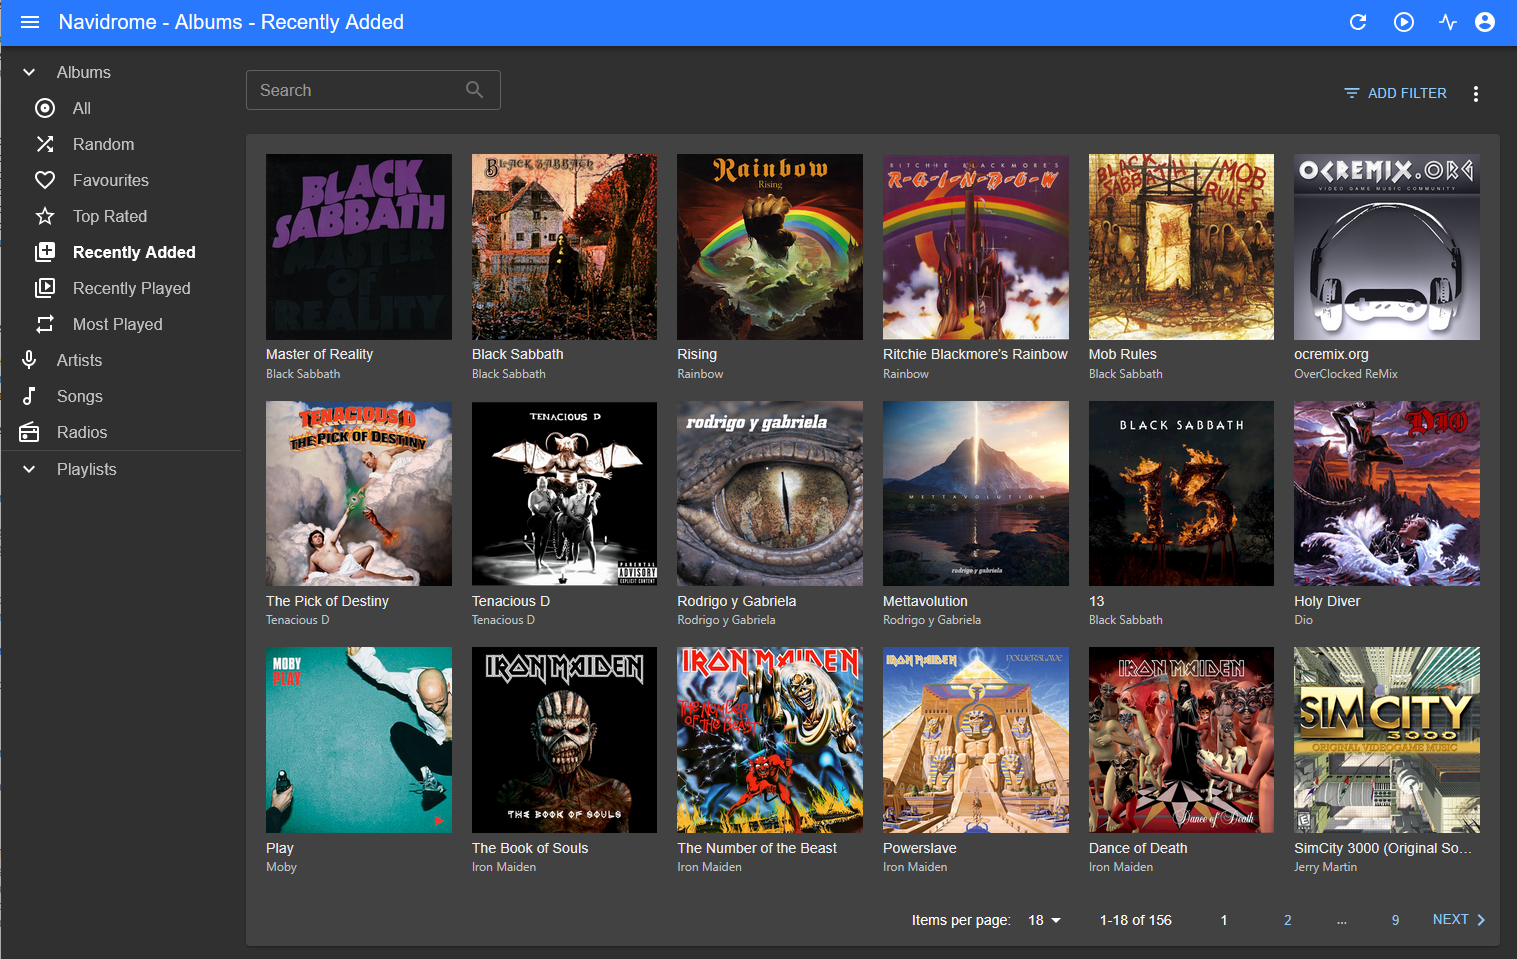Open the hamburger menu in the header
The image size is (1517, 959).
tap(30, 22)
